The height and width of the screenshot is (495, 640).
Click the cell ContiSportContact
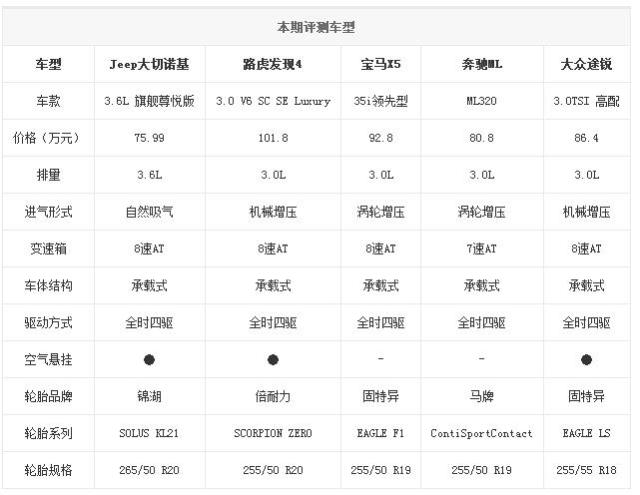click(x=482, y=433)
